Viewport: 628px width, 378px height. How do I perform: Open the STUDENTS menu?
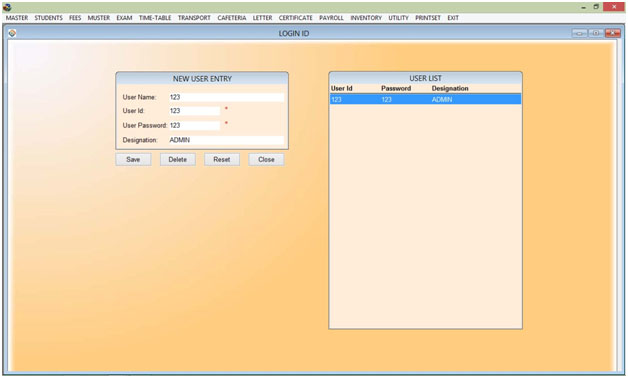coord(48,18)
